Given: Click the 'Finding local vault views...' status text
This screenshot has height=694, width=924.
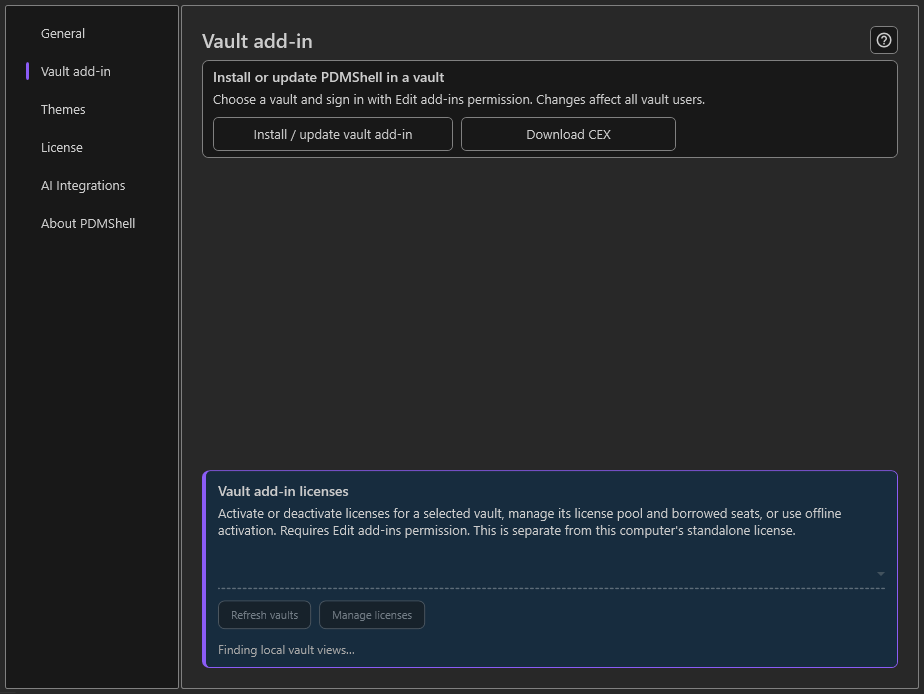Looking at the screenshot, I should point(286,650).
